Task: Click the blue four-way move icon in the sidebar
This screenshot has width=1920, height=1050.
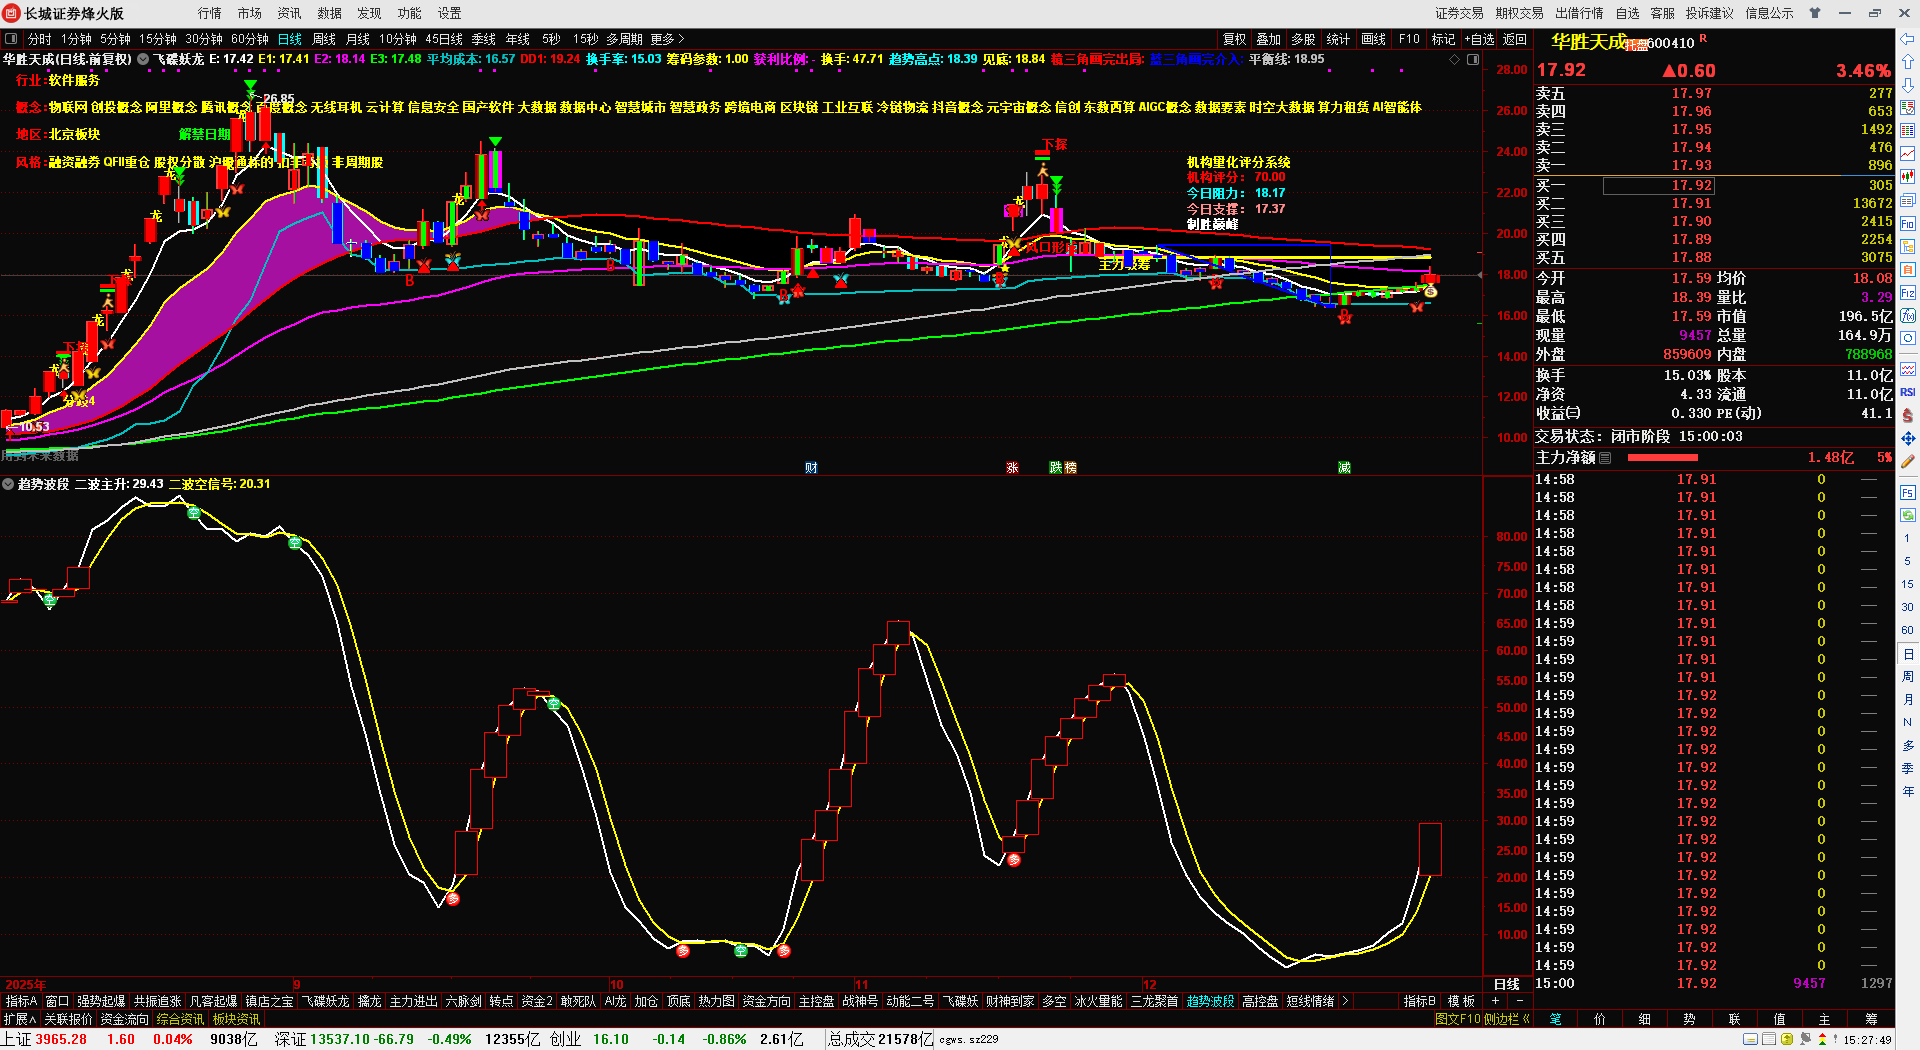Action: [1907, 438]
